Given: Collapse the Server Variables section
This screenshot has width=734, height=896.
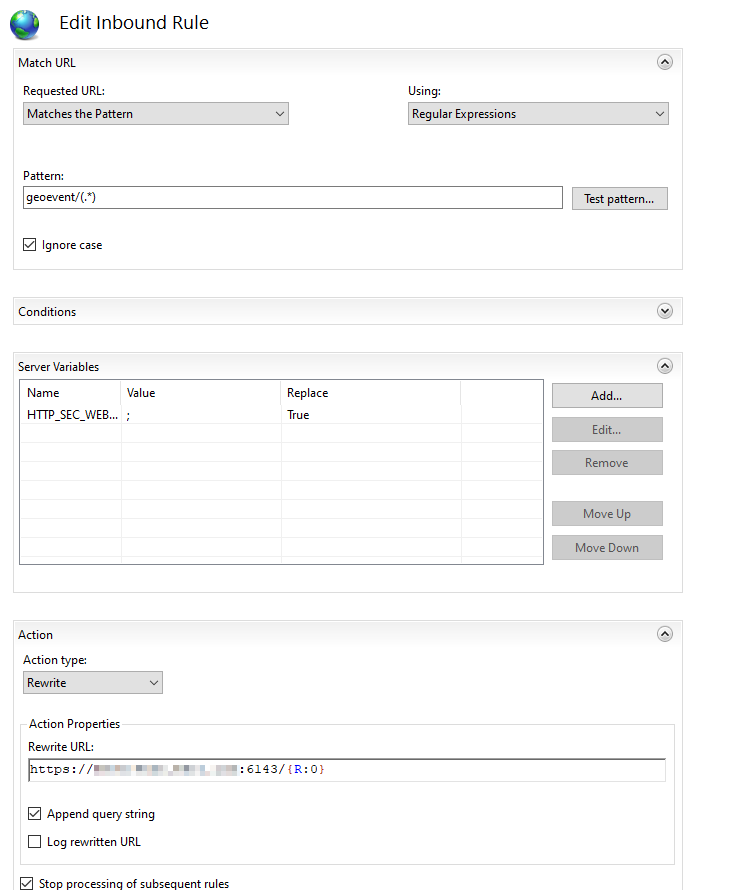Looking at the screenshot, I should 665,366.
